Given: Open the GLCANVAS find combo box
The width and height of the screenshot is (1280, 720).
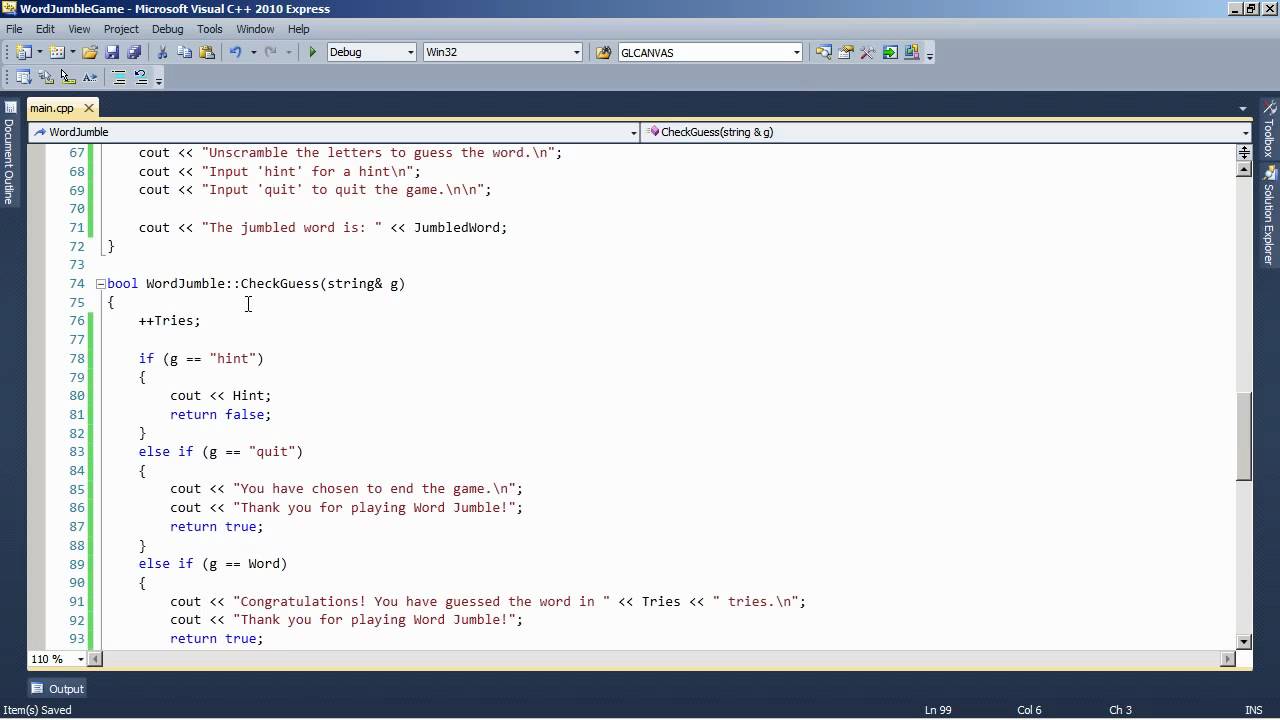Looking at the screenshot, I should (710, 52).
